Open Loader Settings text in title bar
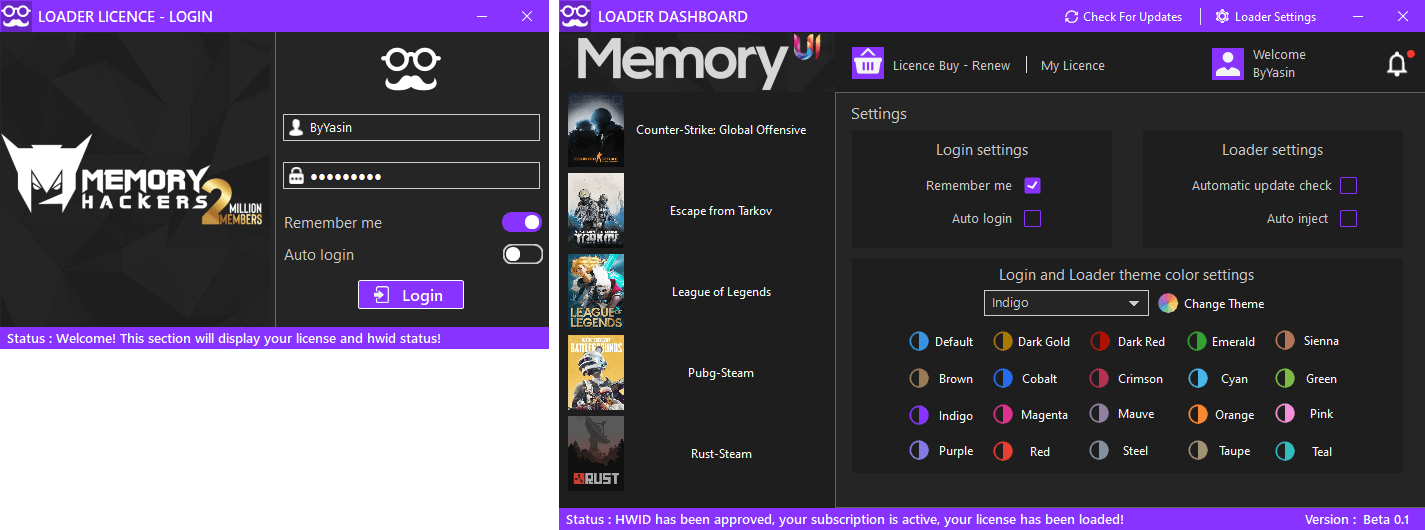 (1275, 17)
